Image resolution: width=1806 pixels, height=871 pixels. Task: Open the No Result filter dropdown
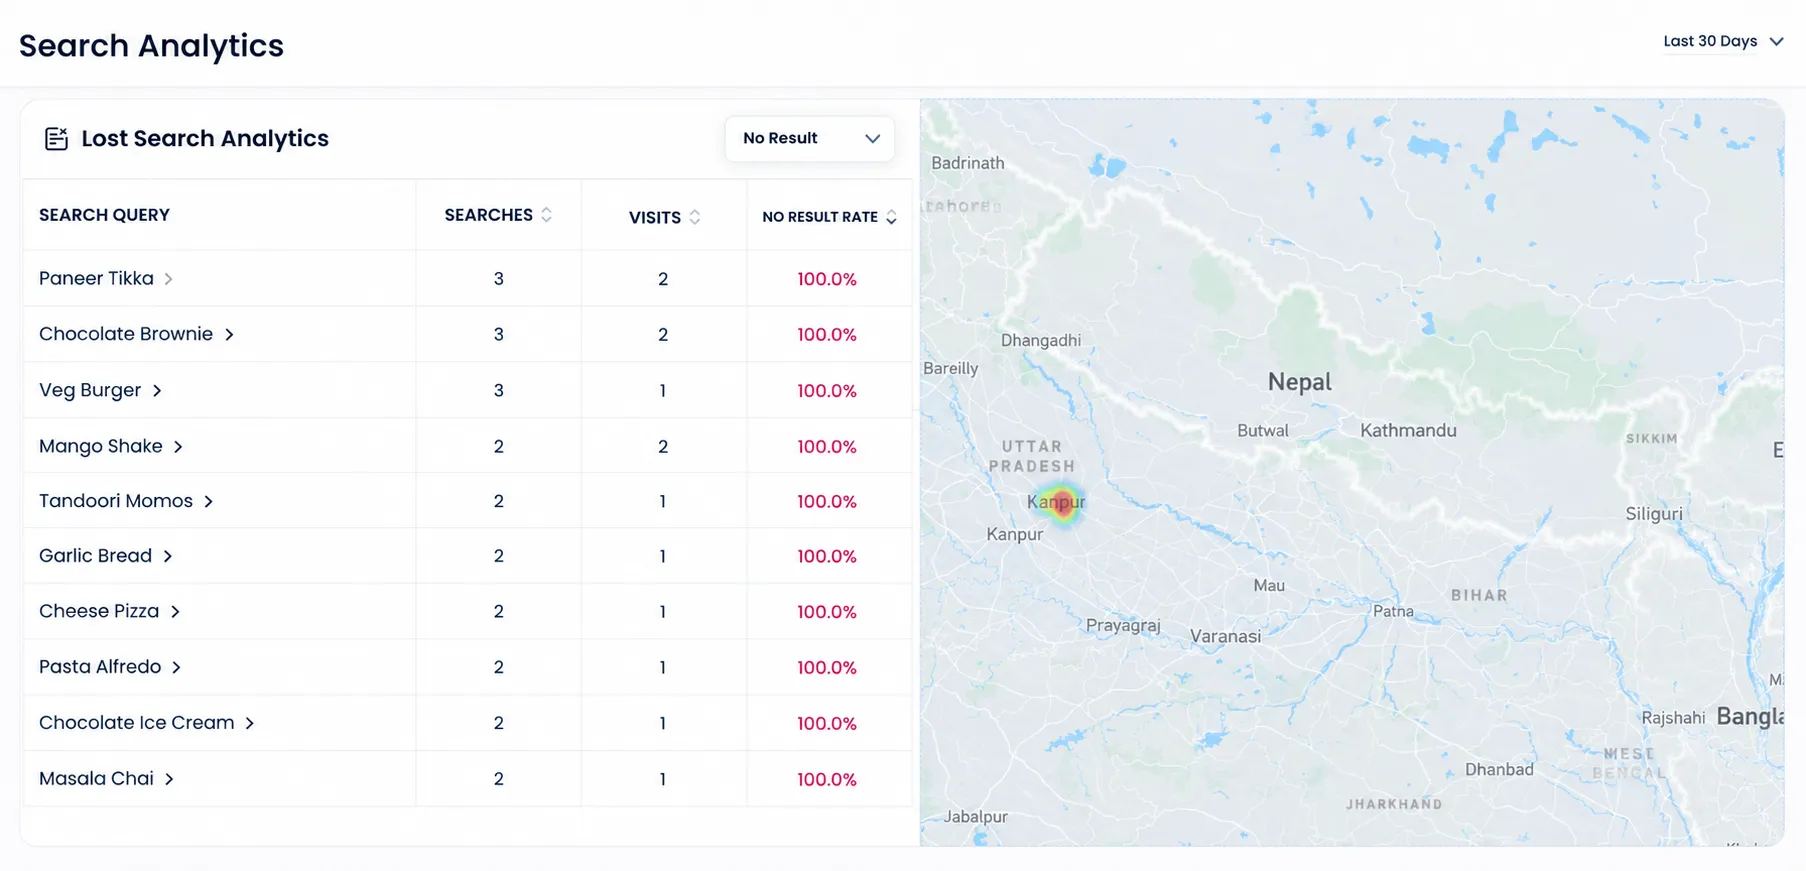coord(810,138)
